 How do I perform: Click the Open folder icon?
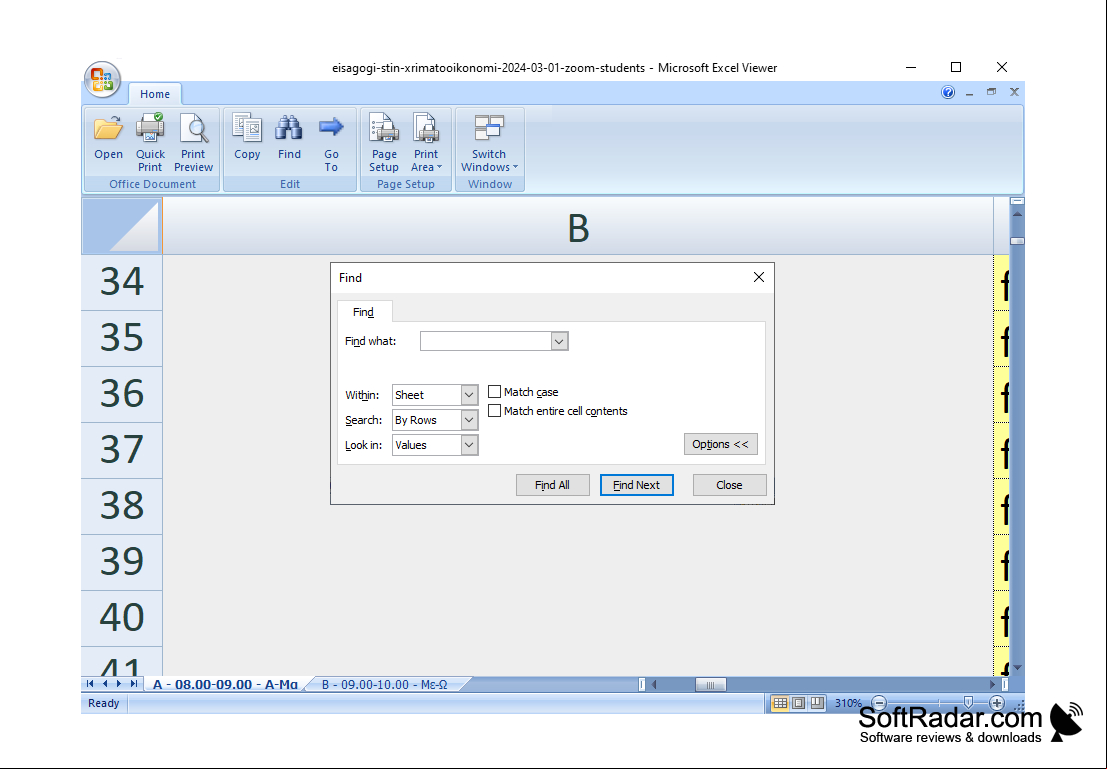click(108, 128)
